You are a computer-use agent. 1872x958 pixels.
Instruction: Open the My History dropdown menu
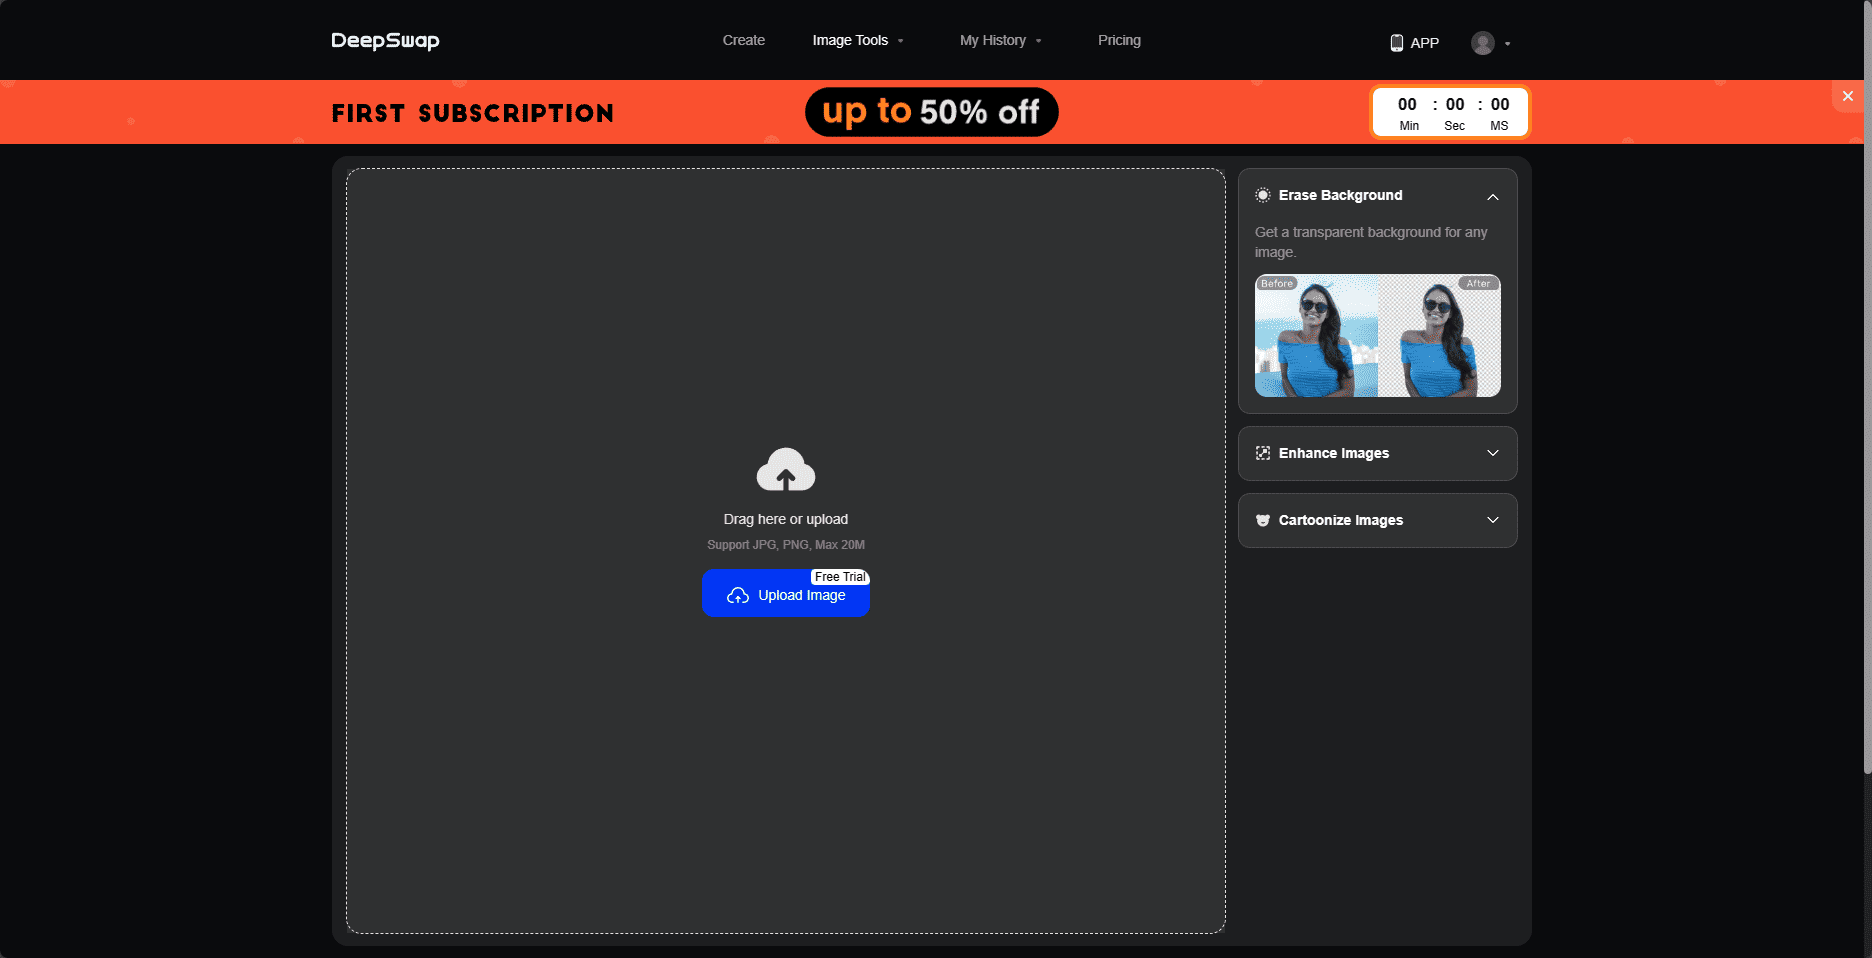pyautogui.click(x=1001, y=40)
